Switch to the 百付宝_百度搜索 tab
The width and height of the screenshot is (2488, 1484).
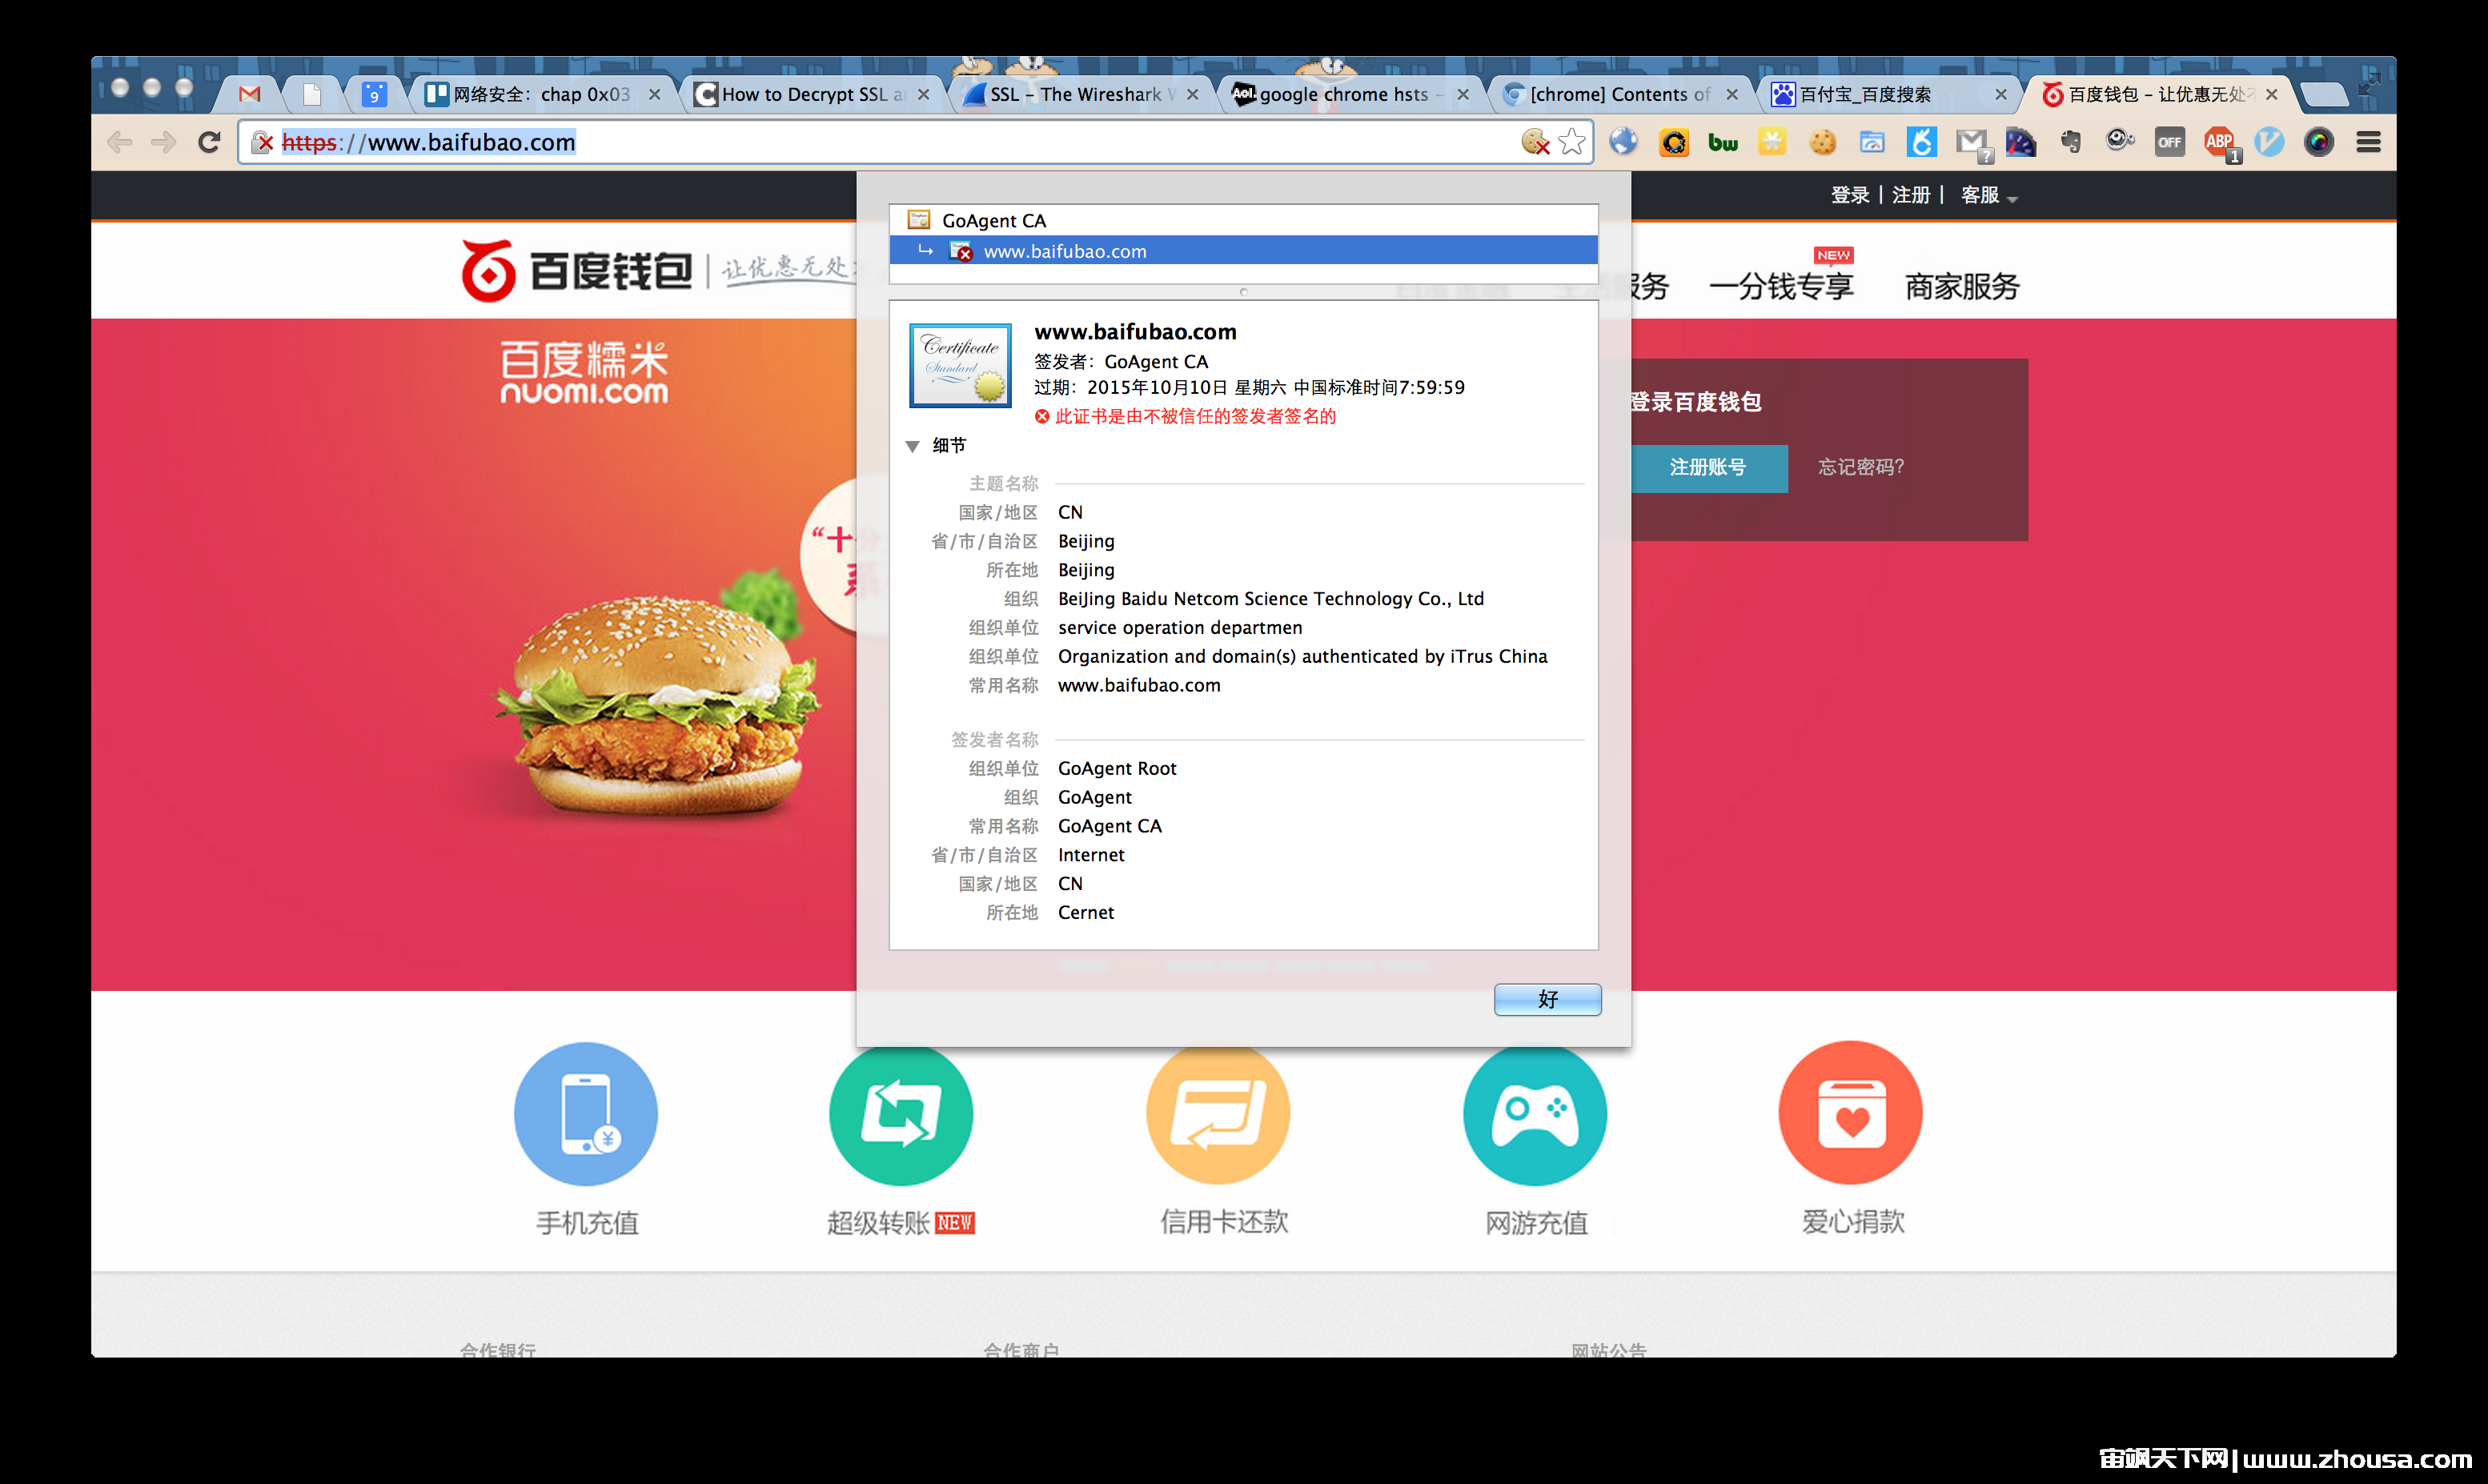click(1888, 94)
